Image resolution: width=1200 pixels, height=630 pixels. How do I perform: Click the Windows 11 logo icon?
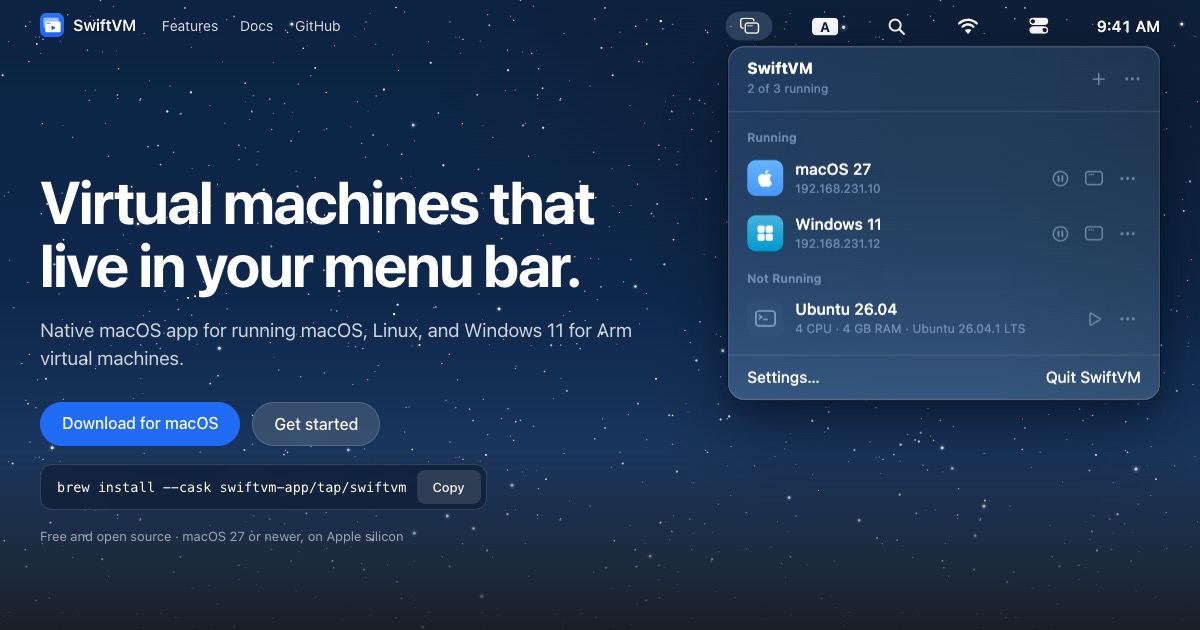click(765, 233)
